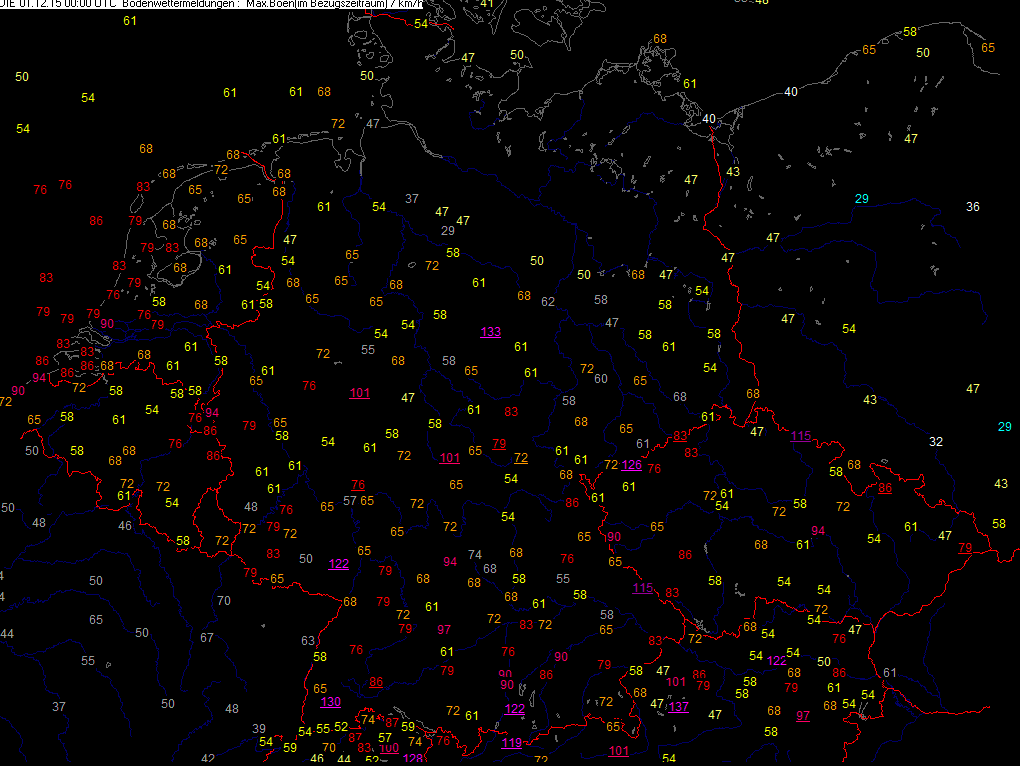Image resolution: width=1020 pixels, height=766 pixels.
Task: Click the gray 67 station reading
Action: [207, 638]
